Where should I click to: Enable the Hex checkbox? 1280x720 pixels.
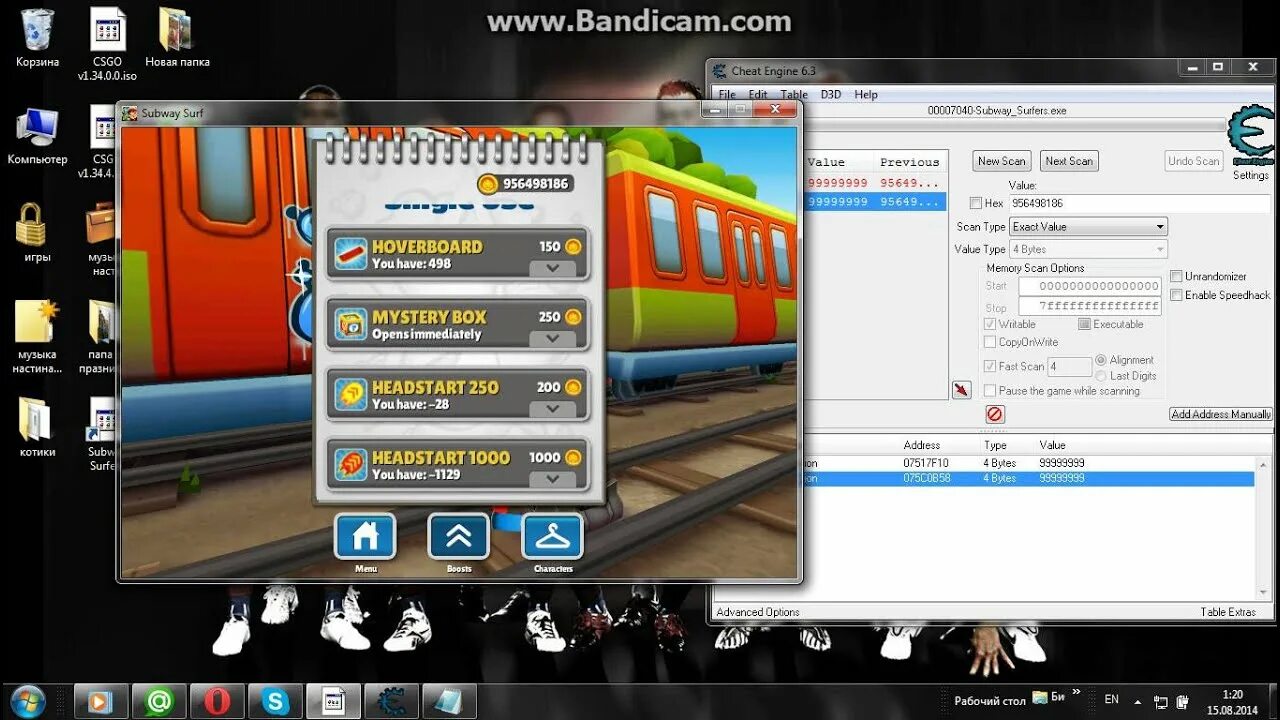(x=975, y=203)
